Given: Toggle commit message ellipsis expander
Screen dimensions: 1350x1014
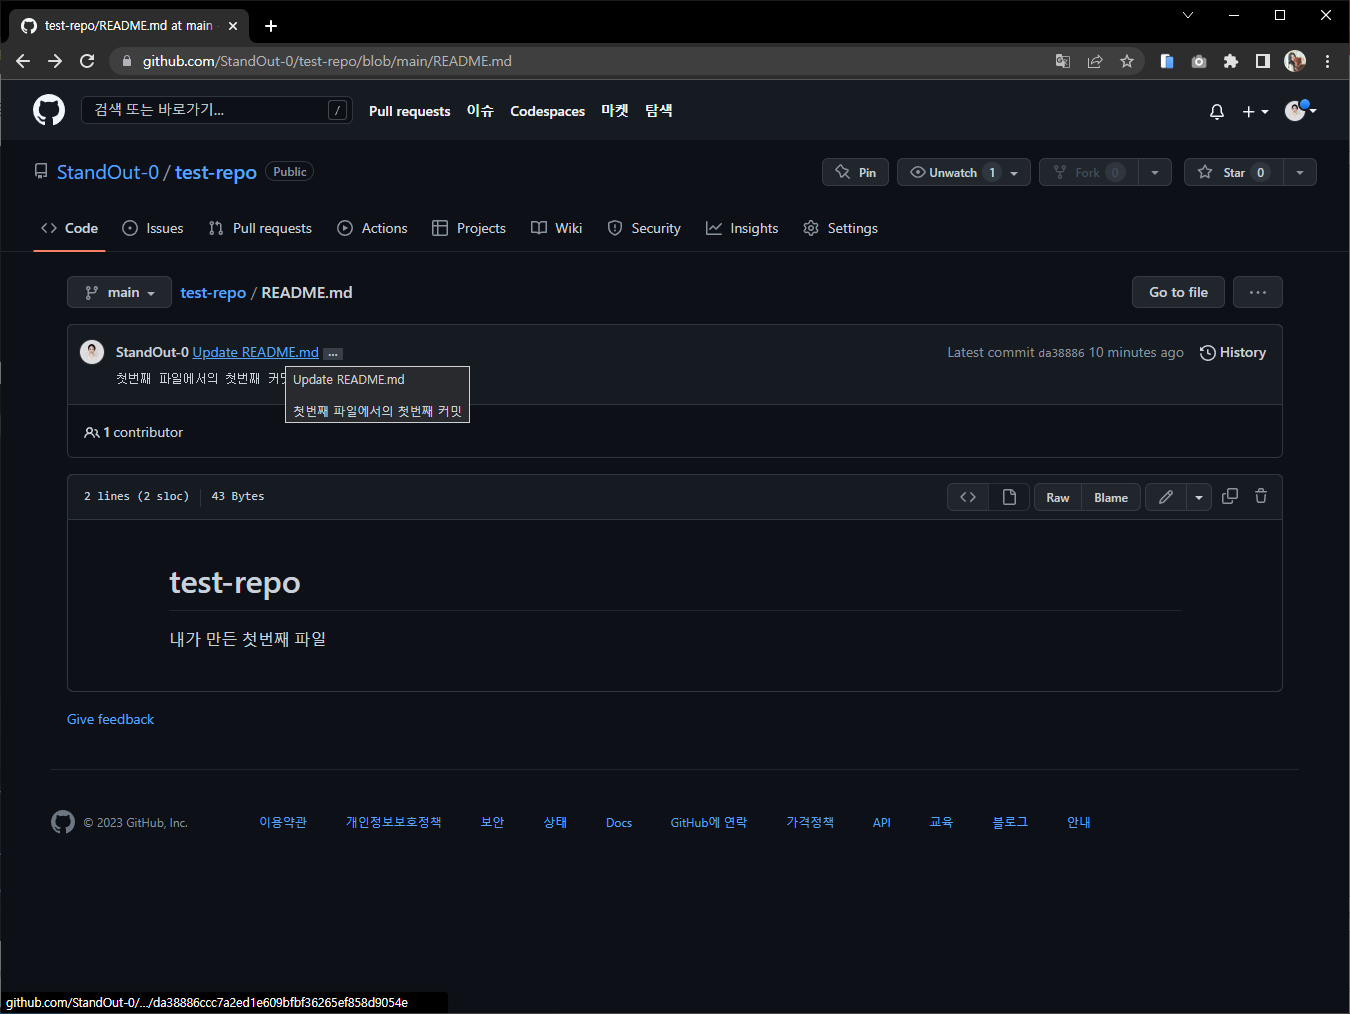Looking at the screenshot, I should point(333,353).
